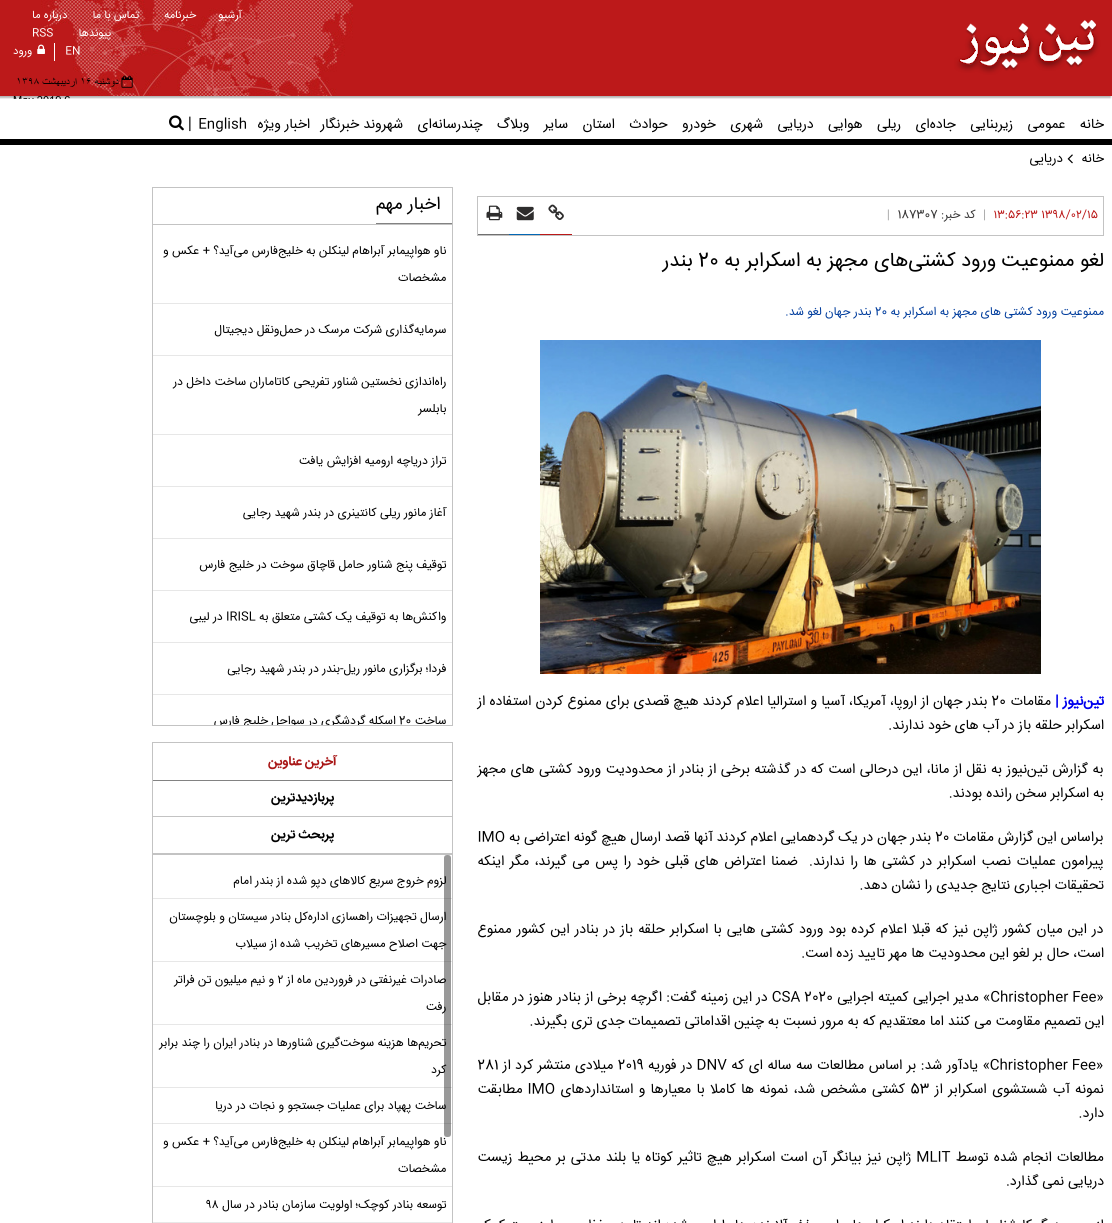Open news on search and rescue پهپاد

pos(330,1106)
